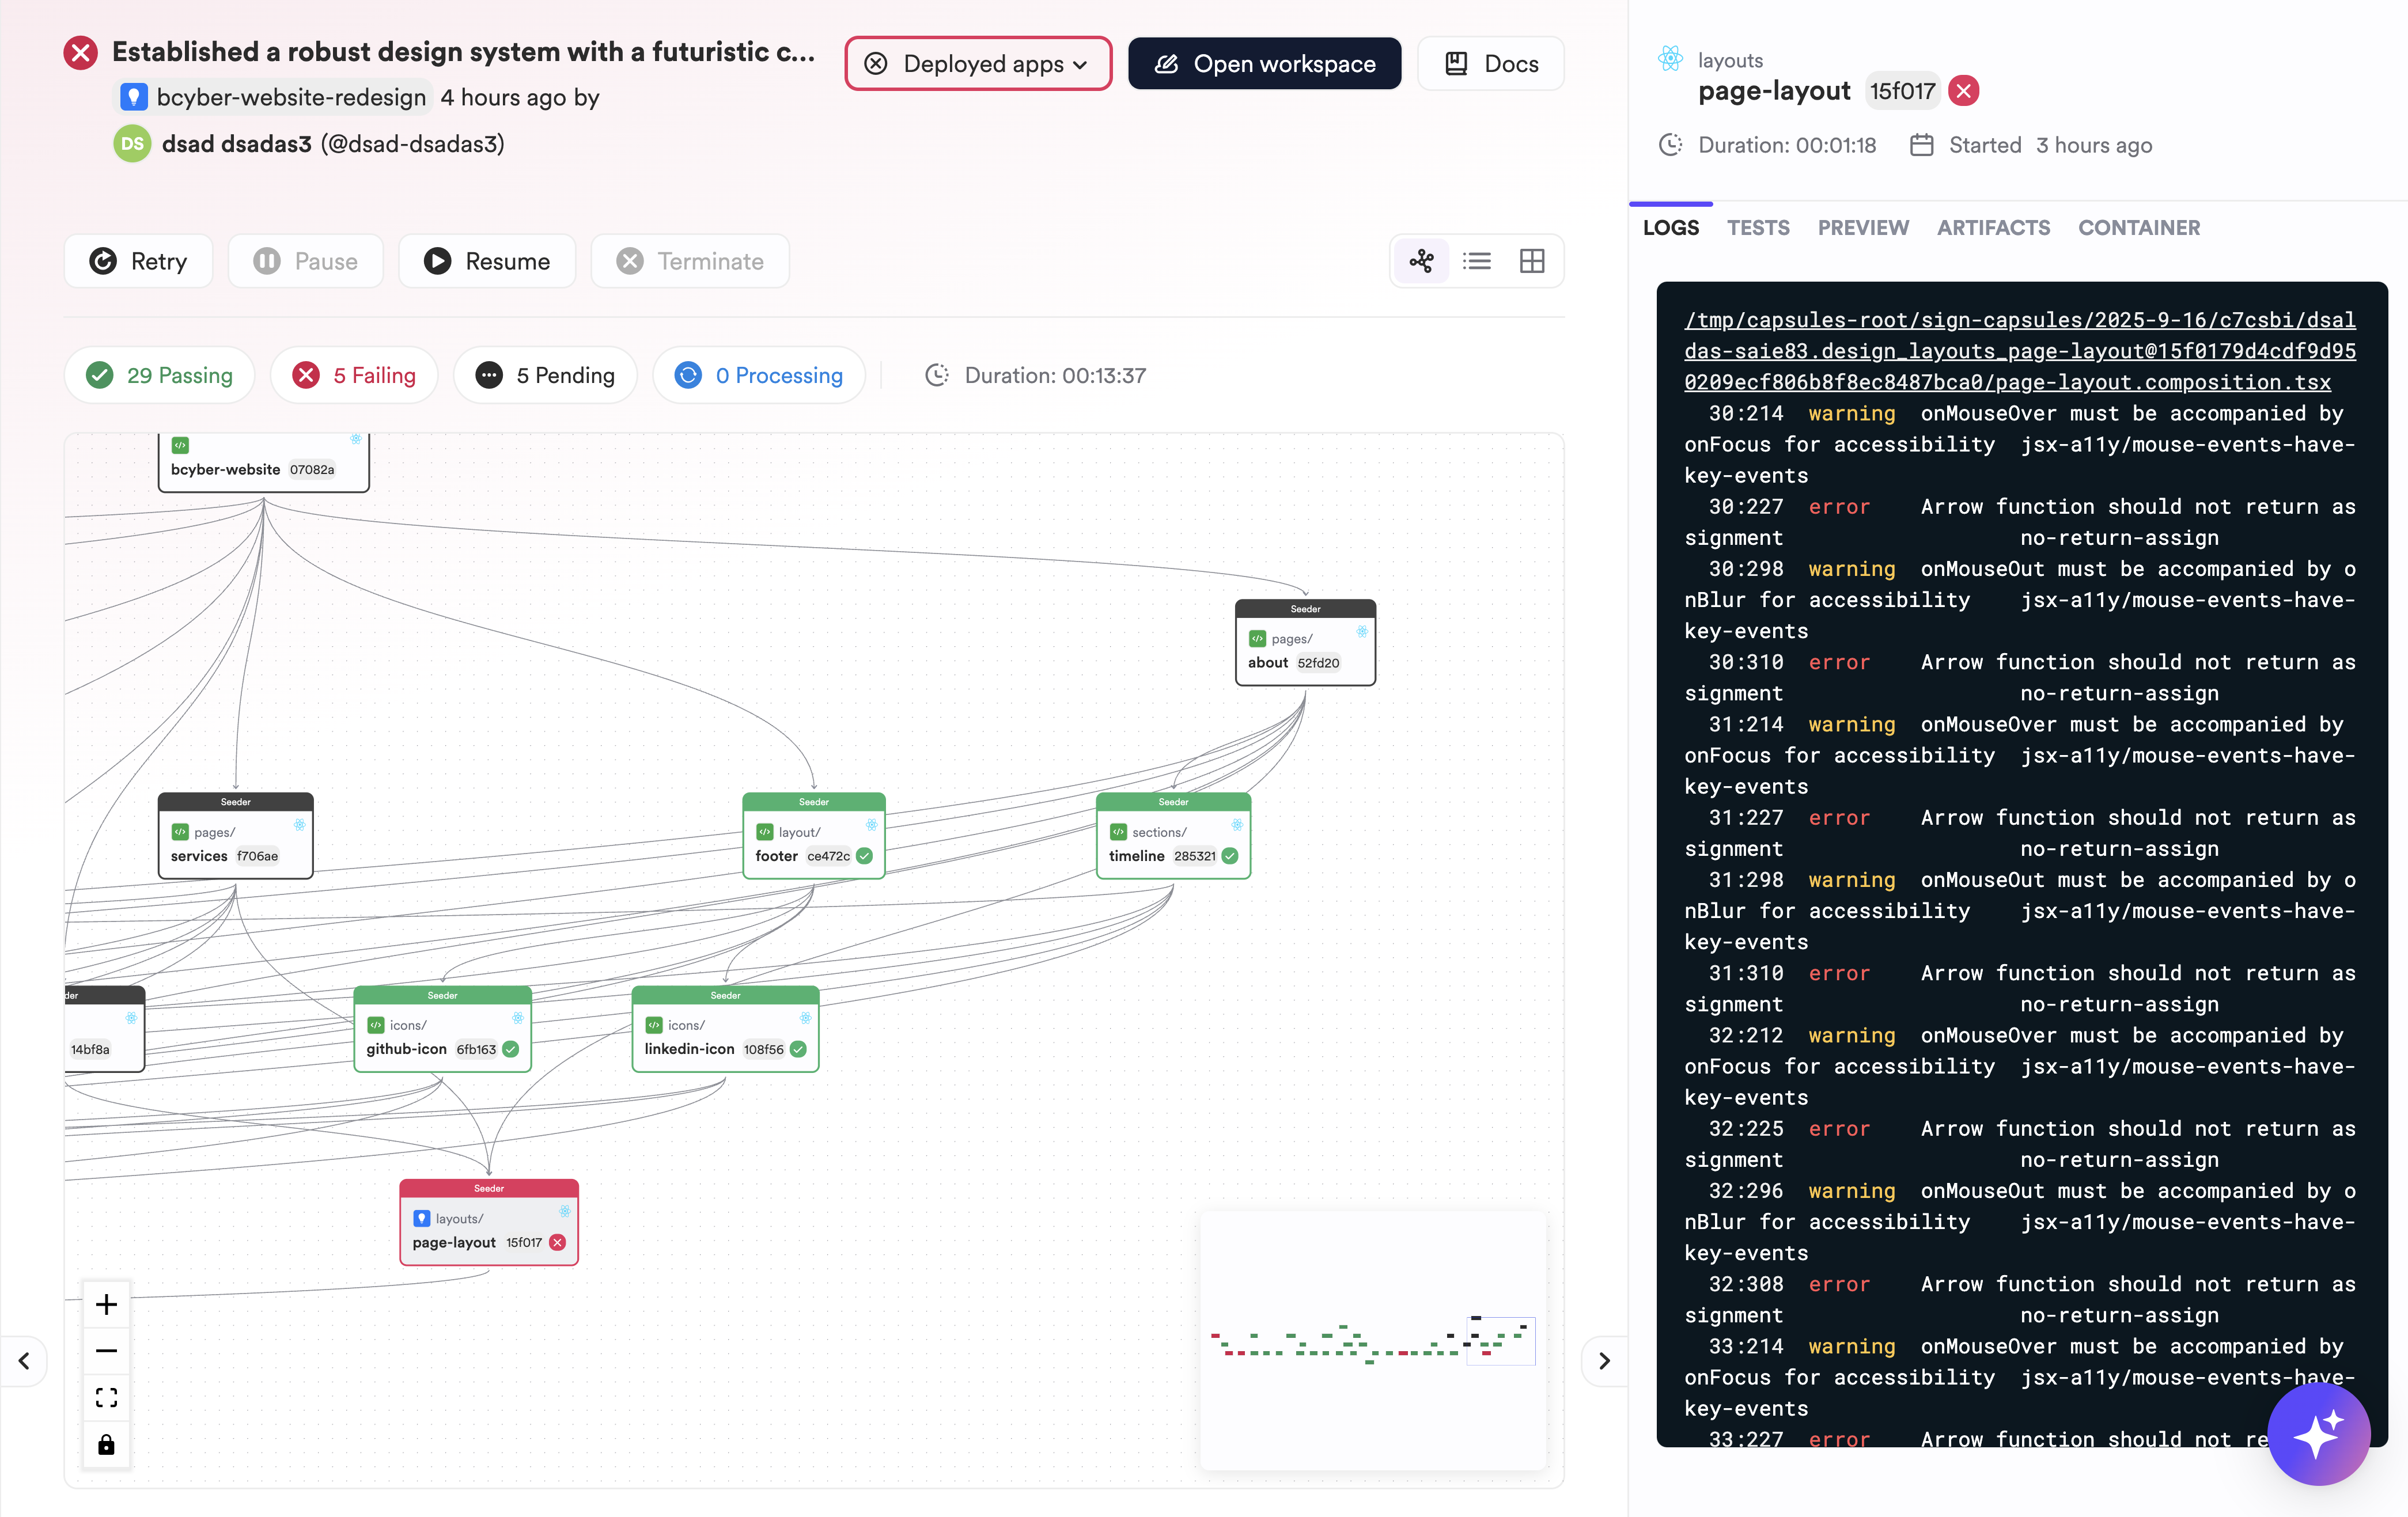Open the page-layout.composition.tsx file path link
Viewport: 2408px width, 1517px height.
2019,351
